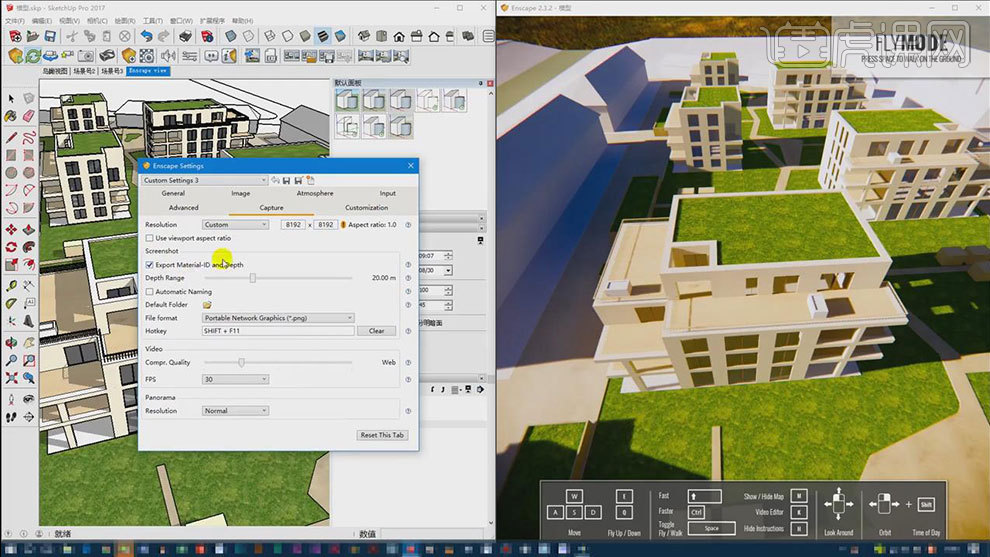This screenshot has width=990, height=557.
Task: Open the File format dropdown
Action: click(x=278, y=318)
